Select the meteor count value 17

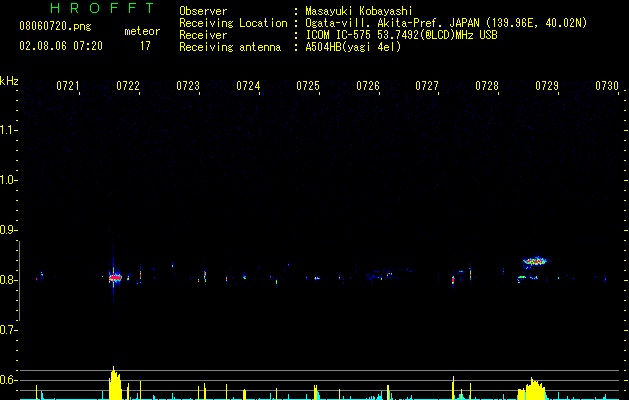(145, 46)
